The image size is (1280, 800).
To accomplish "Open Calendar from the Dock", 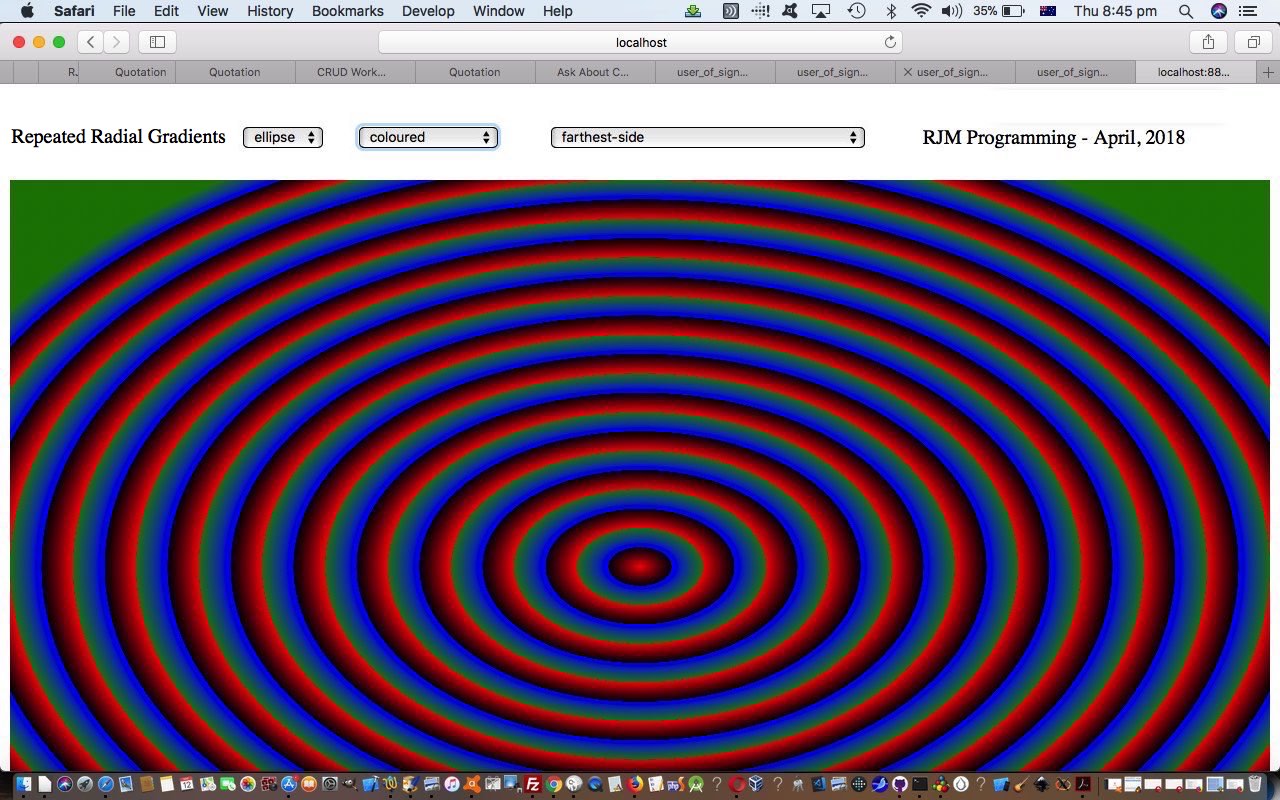I will pyautogui.click(x=187, y=784).
